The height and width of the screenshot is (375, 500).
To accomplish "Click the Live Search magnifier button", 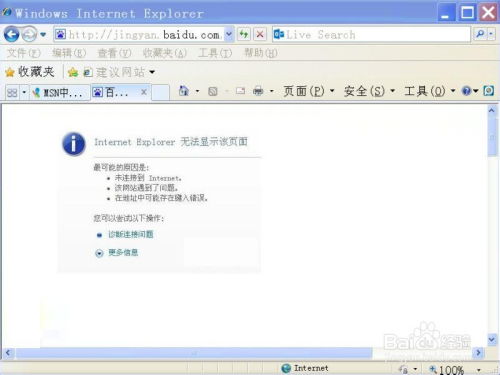I will pyautogui.click(x=480, y=34).
